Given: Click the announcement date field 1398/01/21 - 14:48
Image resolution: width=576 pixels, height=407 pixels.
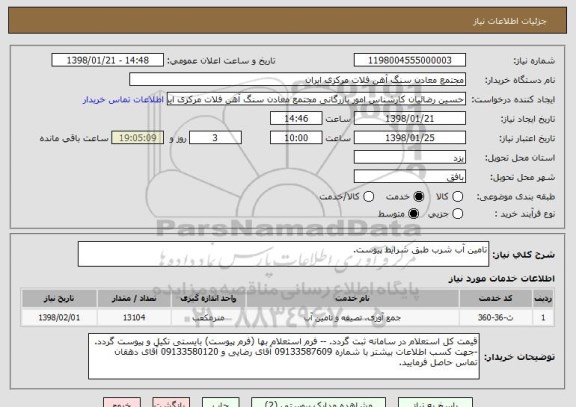Looking at the screenshot, I should tap(108, 60).
